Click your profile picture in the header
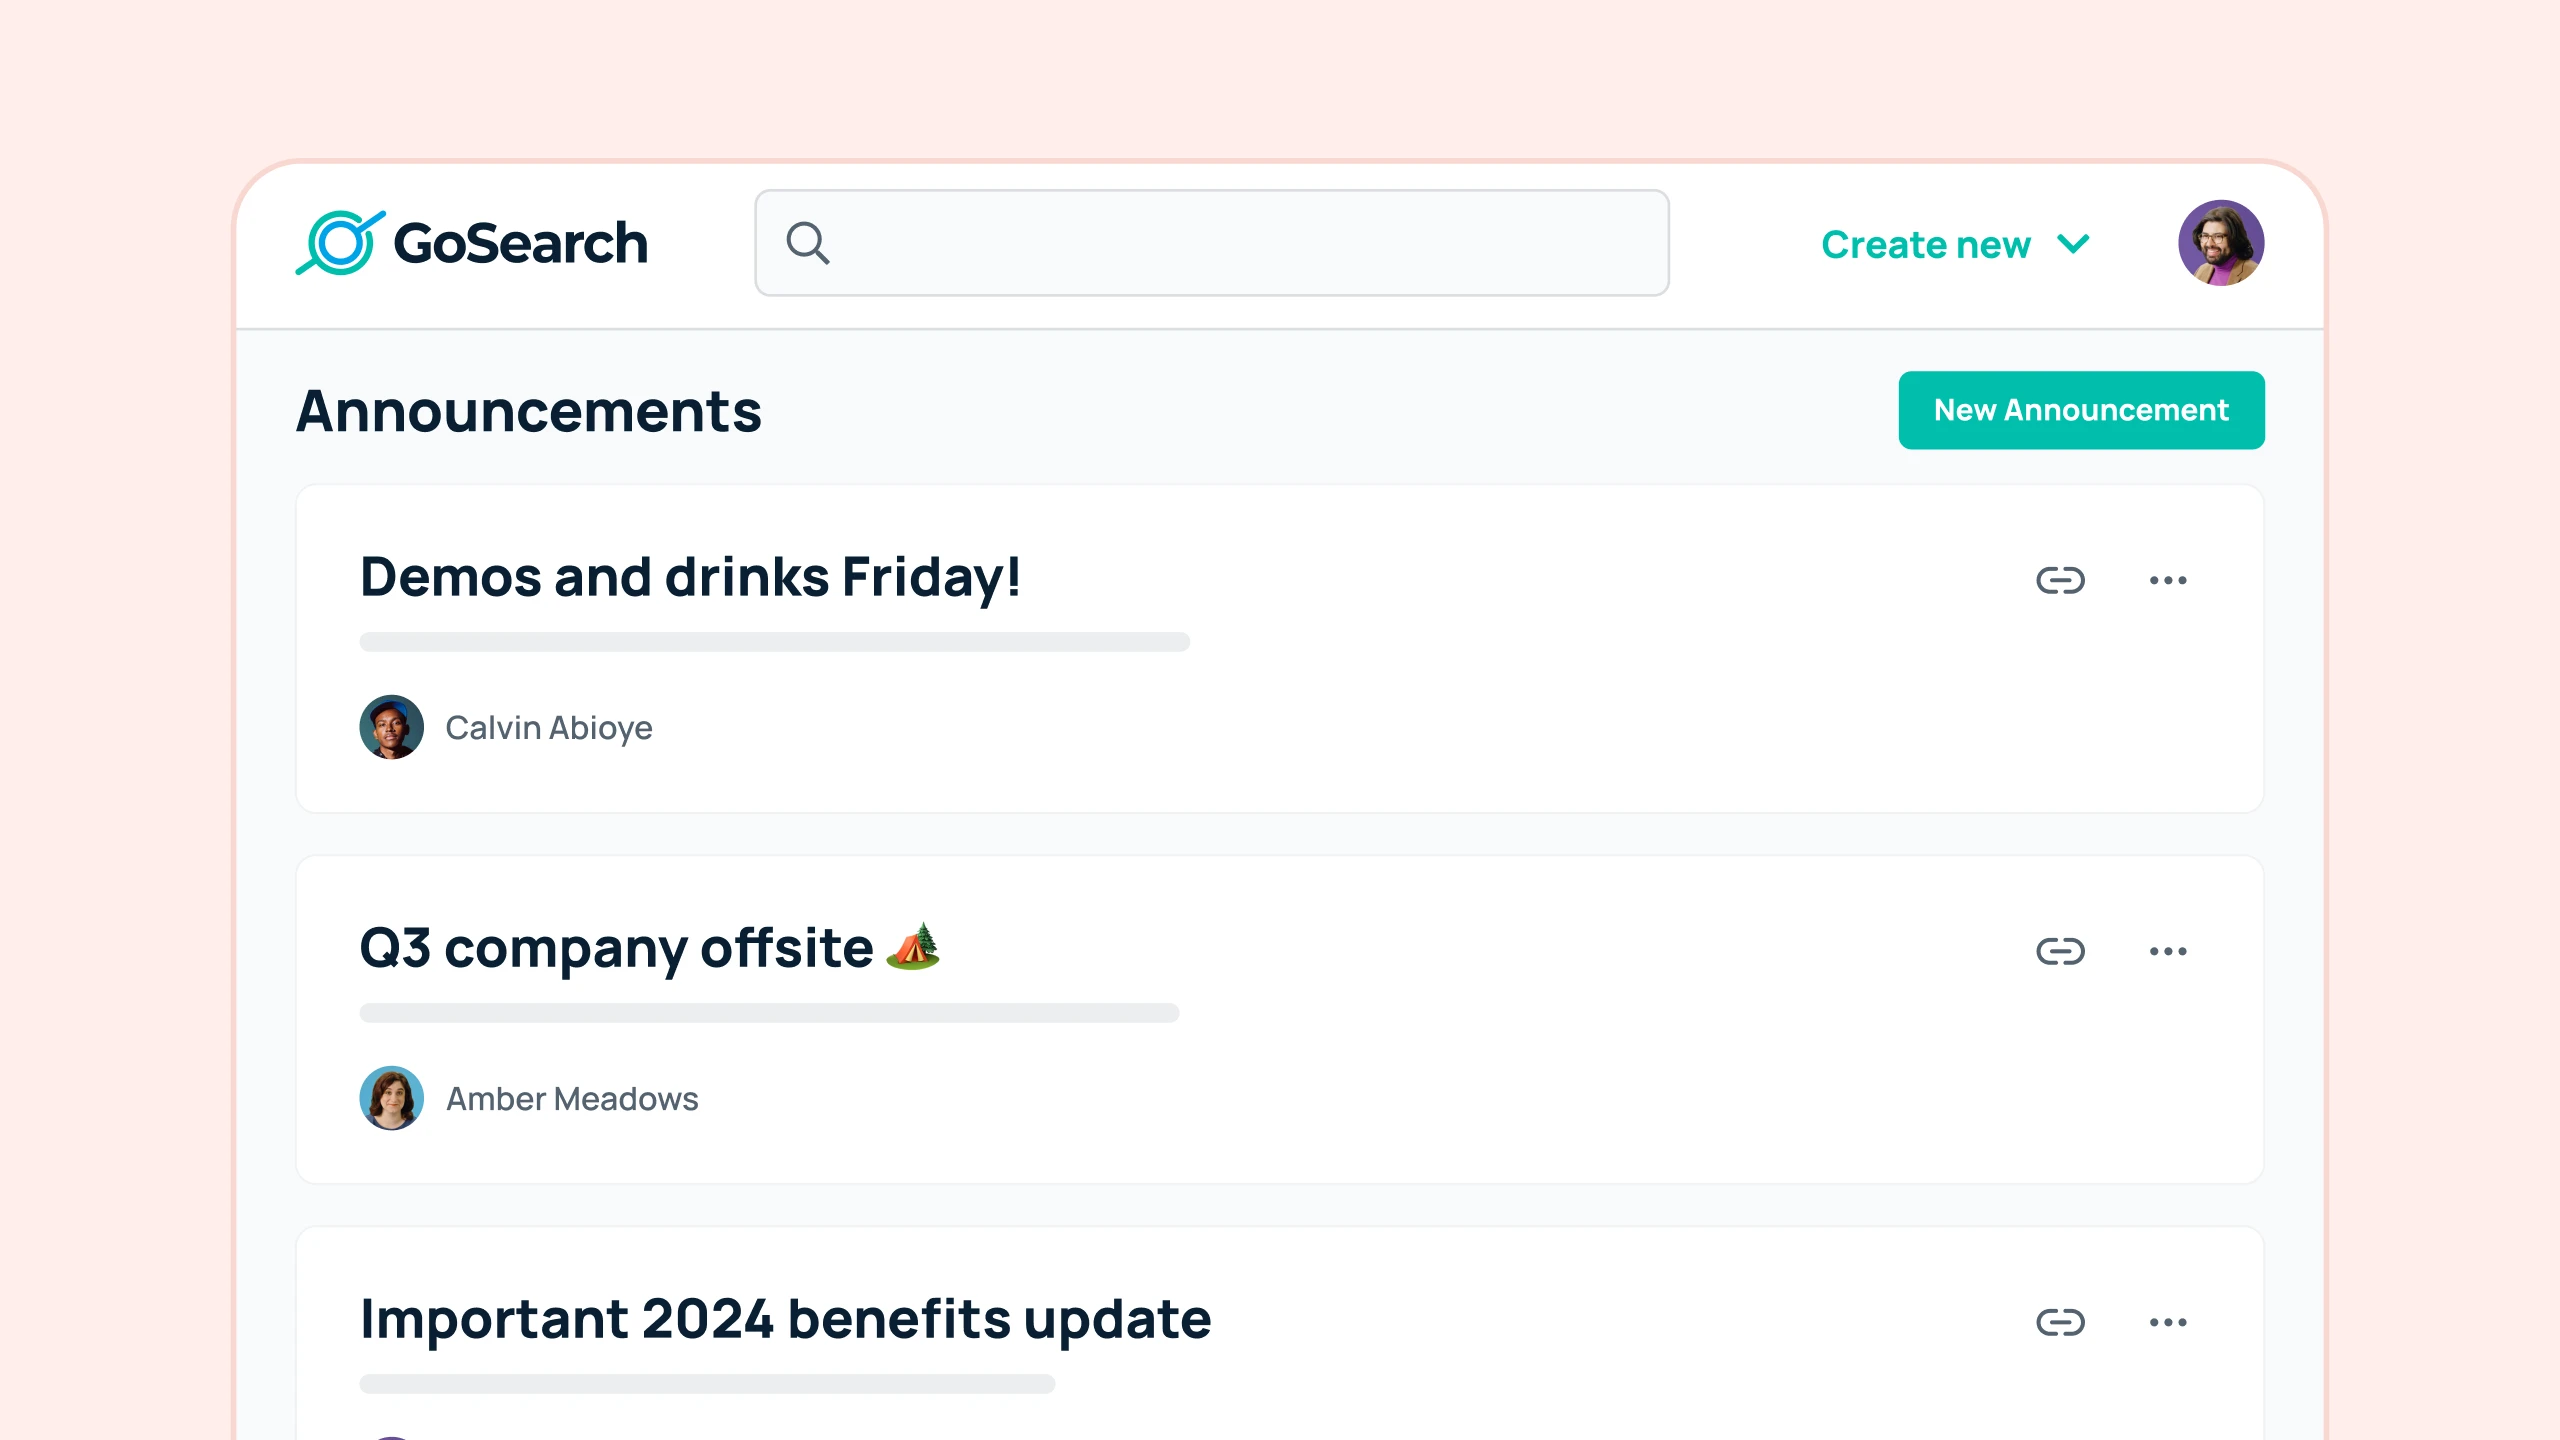The height and width of the screenshot is (1440, 2560). pos(2222,241)
